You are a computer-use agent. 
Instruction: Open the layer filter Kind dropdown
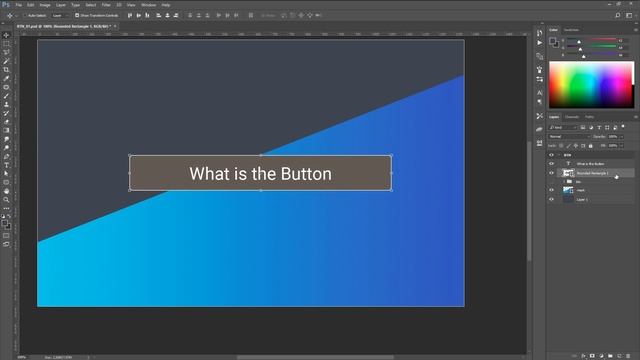[562, 127]
